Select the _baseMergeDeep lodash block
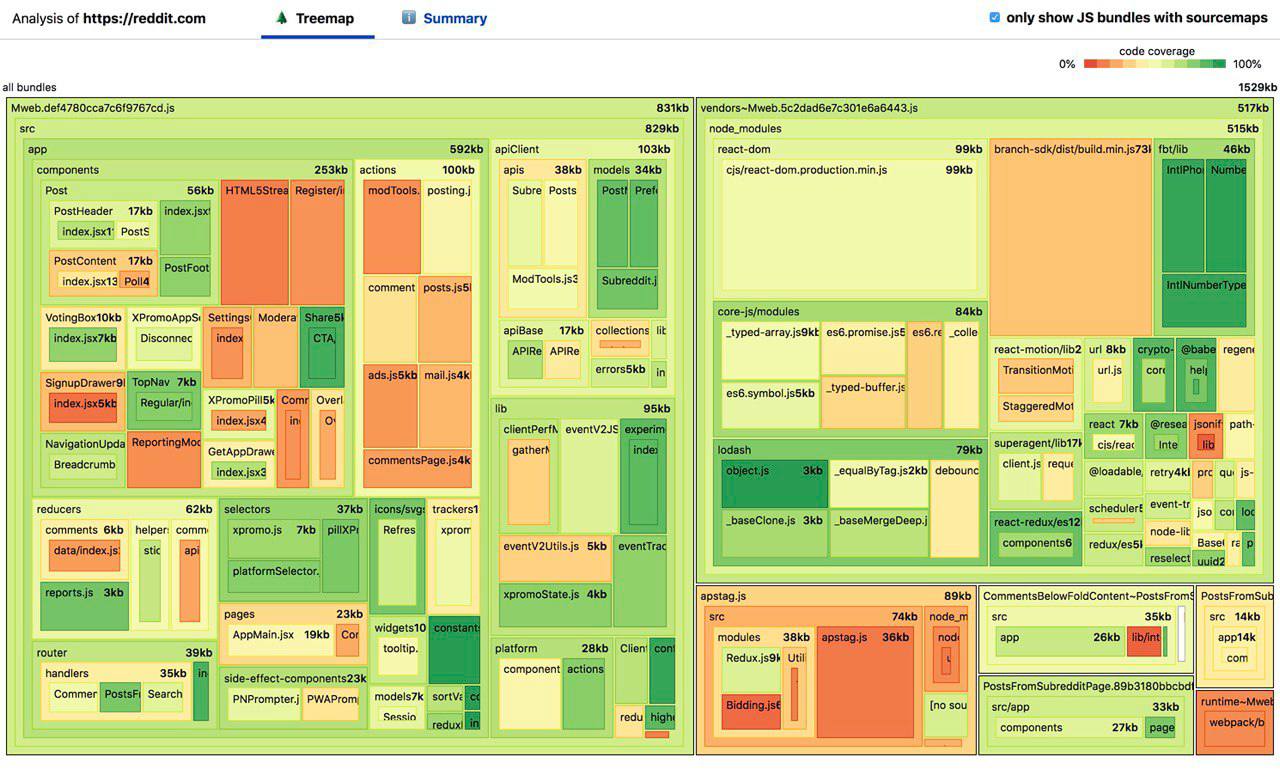 pyautogui.click(x=879, y=533)
